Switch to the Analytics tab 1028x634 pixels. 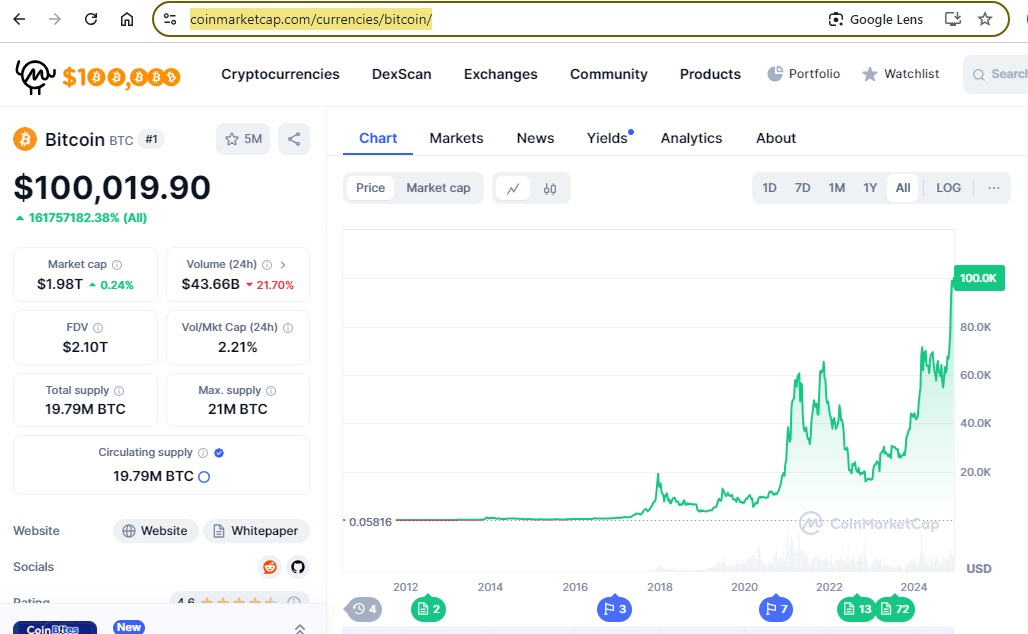[x=691, y=138]
